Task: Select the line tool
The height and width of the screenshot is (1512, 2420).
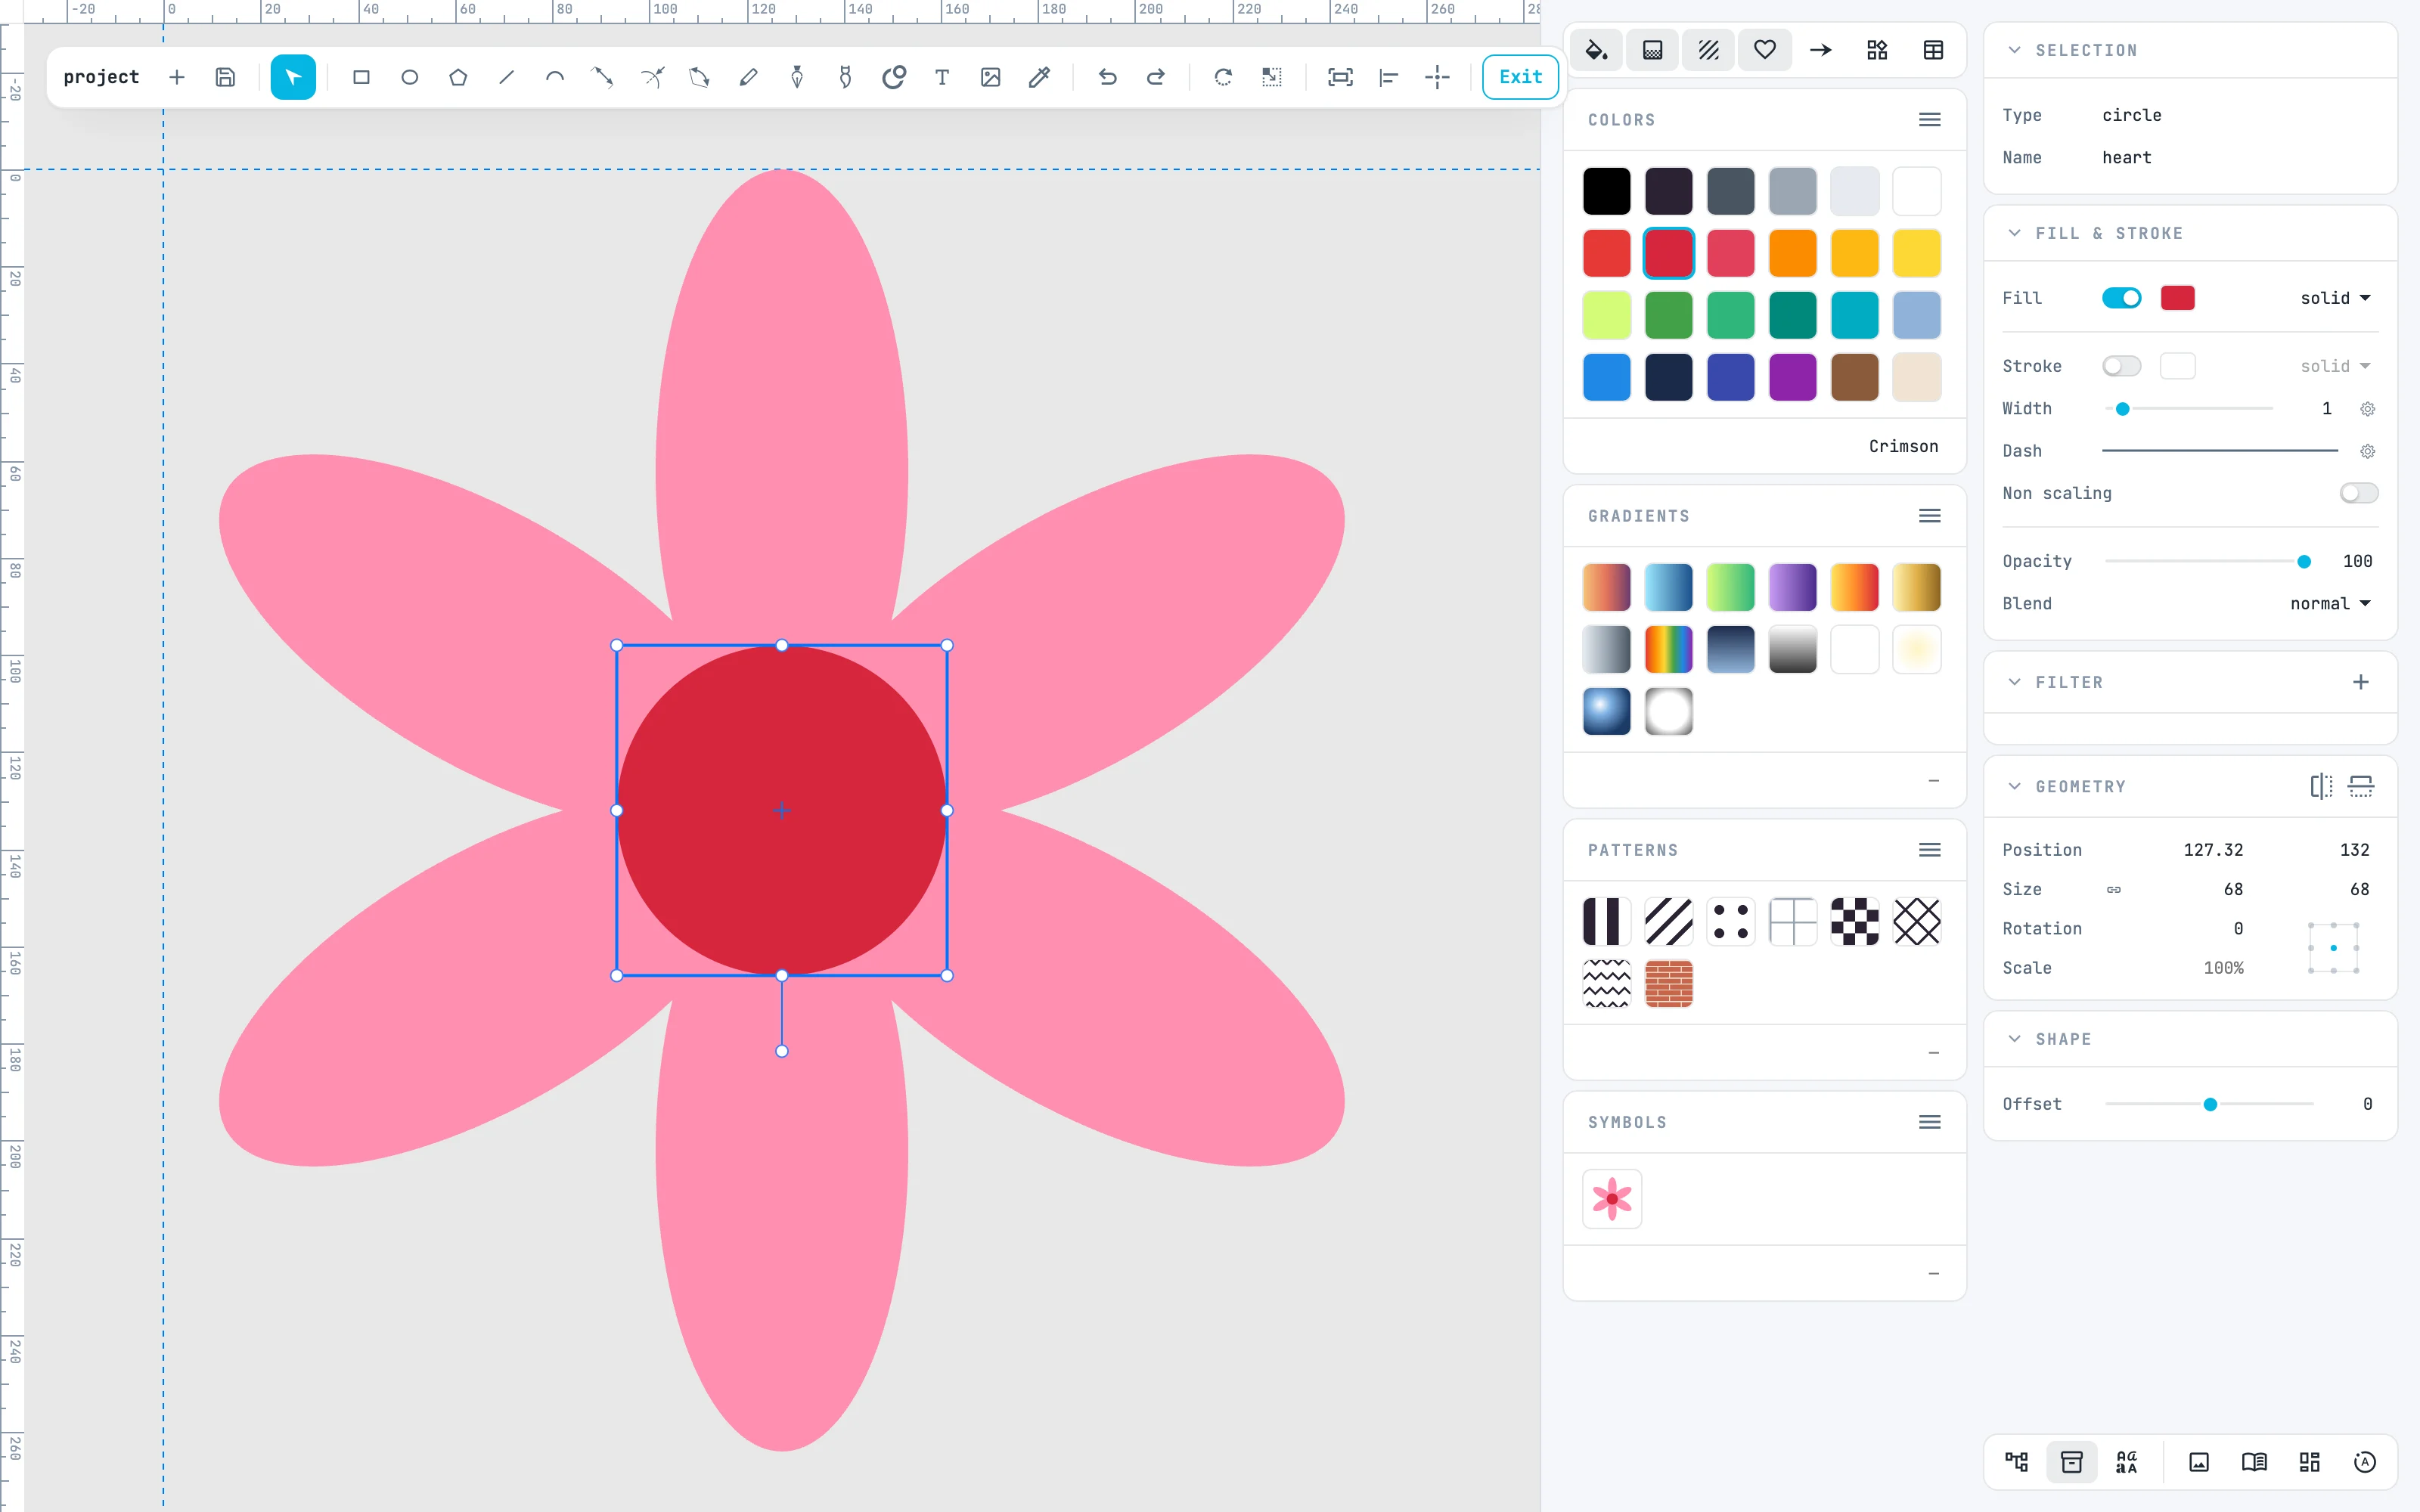Action: [x=506, y=77]
